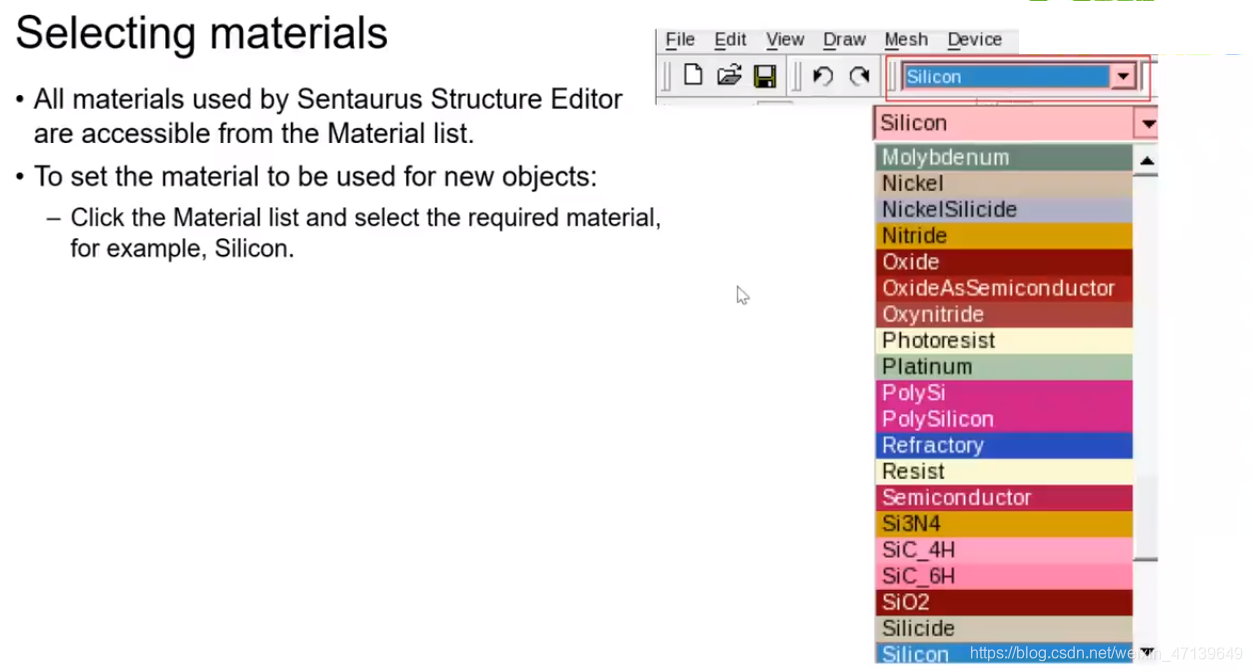Choose the Platinum entry
This screenshot has width=1252, height=672.
1004,366
